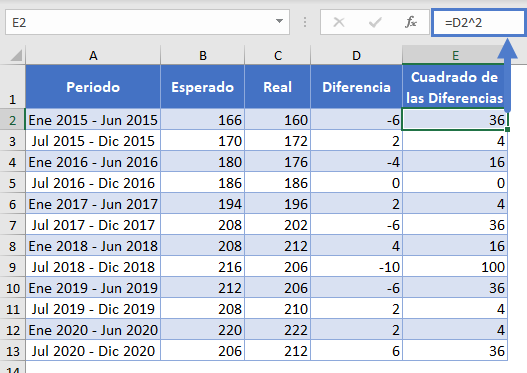This screenshot has width=527, height=373.
Task: Select row 10 header
Action: click(12, 288)
